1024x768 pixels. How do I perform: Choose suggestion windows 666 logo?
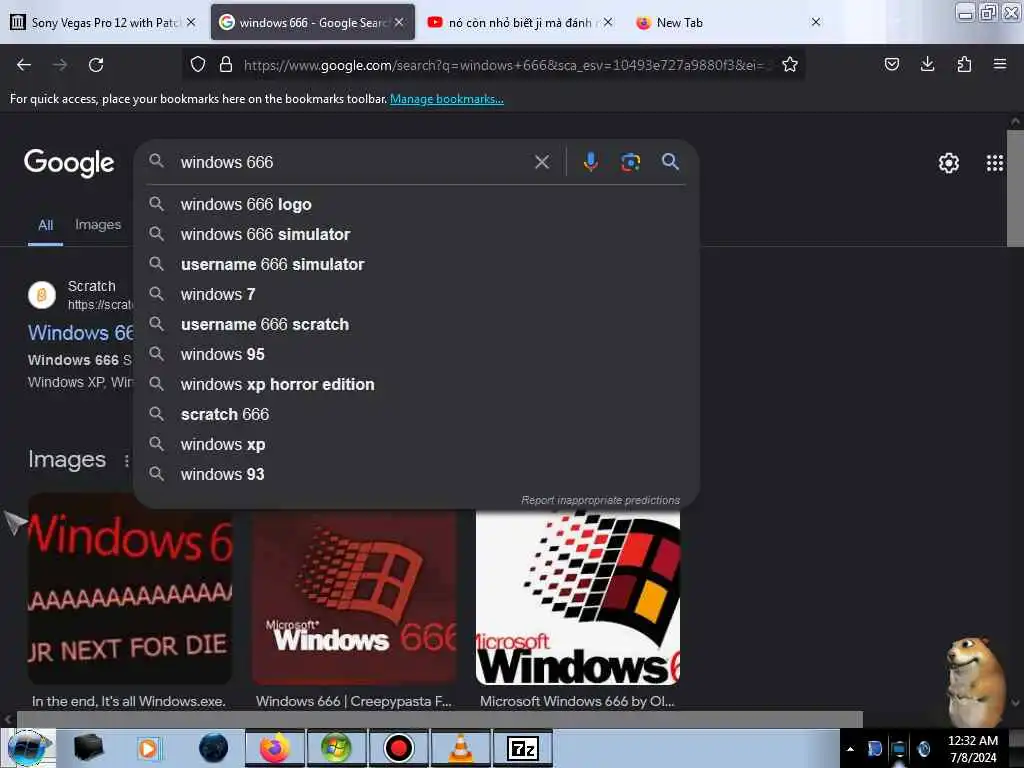click(x=417, y=204)
